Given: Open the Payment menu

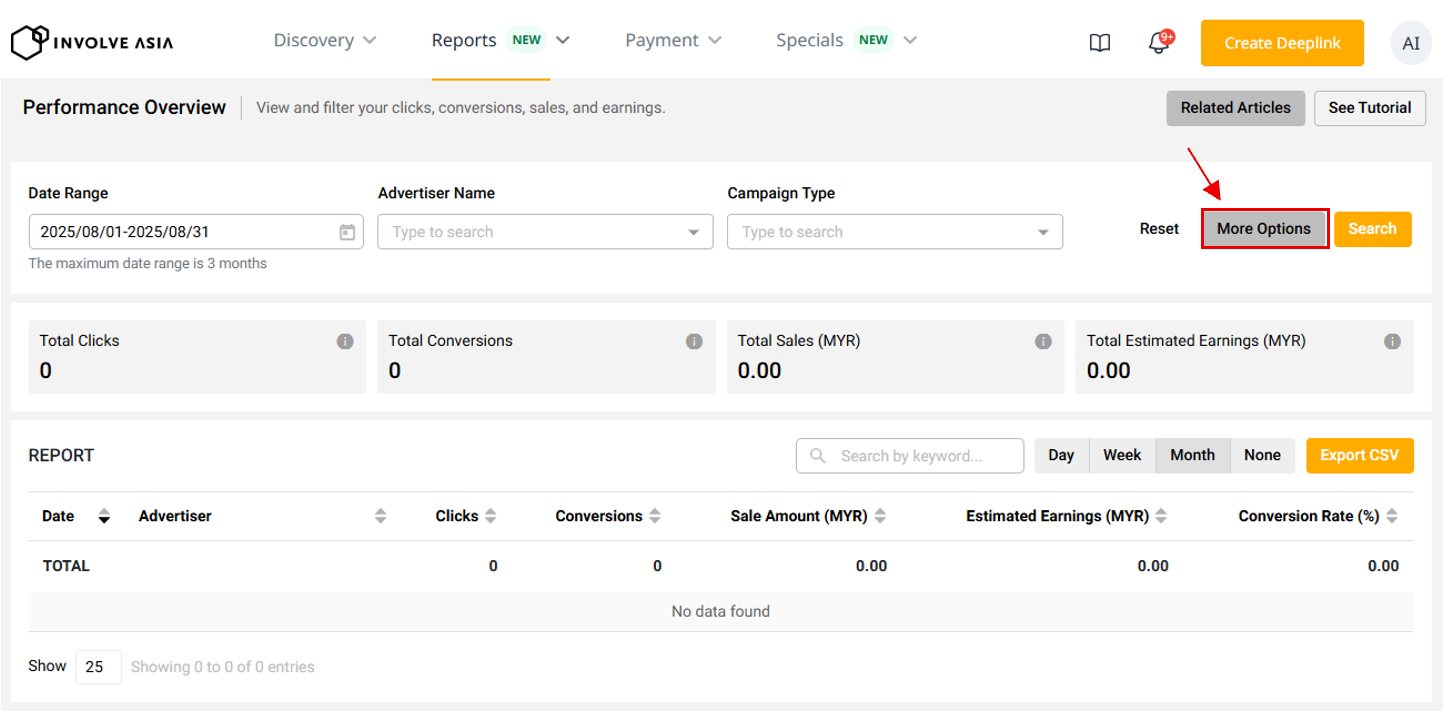Looking at the screenshot, I should [x=673, y=41].
